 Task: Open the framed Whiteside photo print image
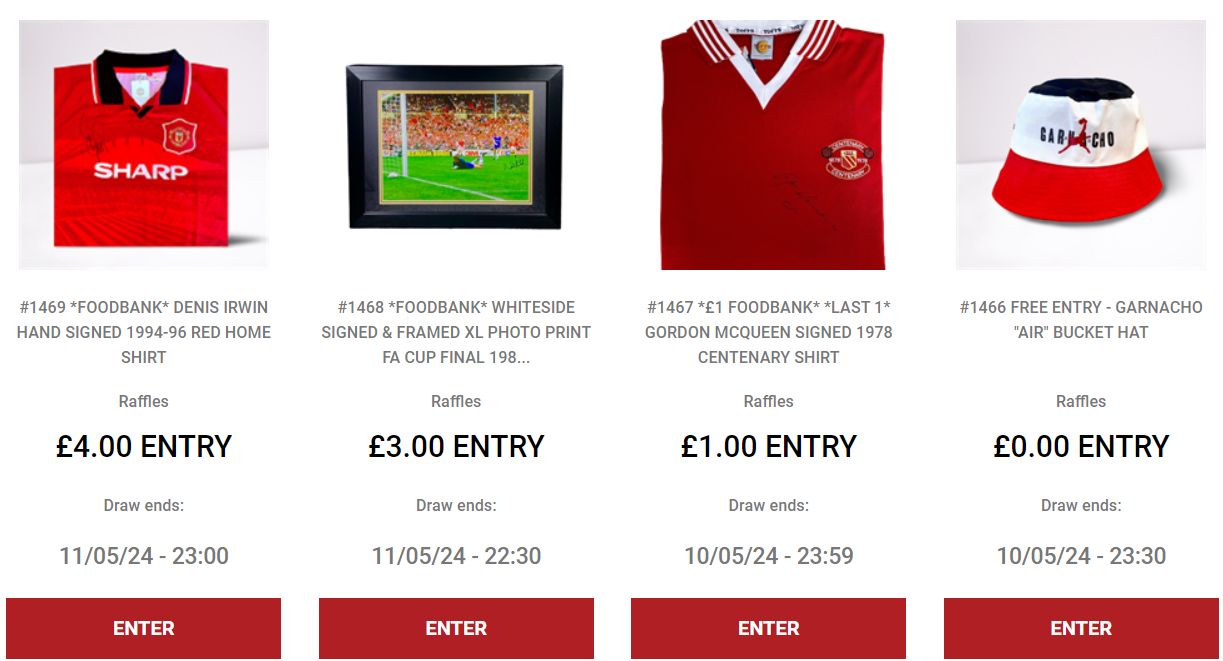pyautogui.click(x=456, y=145)
